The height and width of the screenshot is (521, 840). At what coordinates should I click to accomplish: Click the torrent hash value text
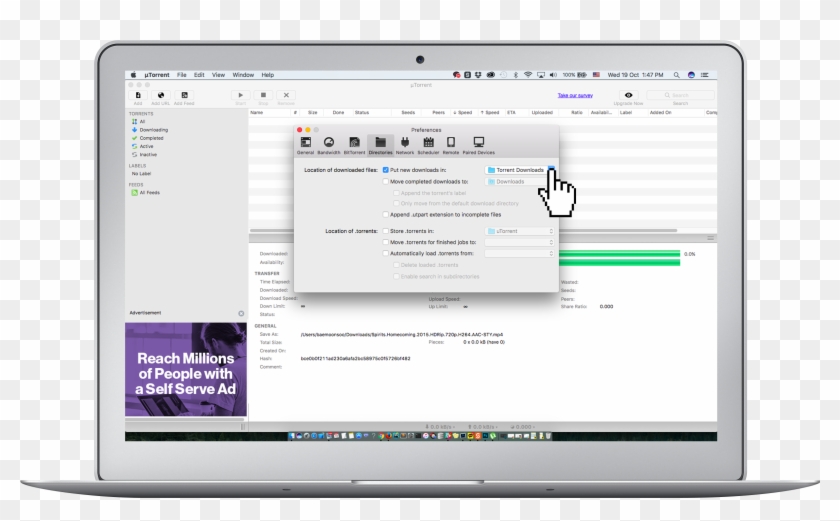click(x=355, y=359)
